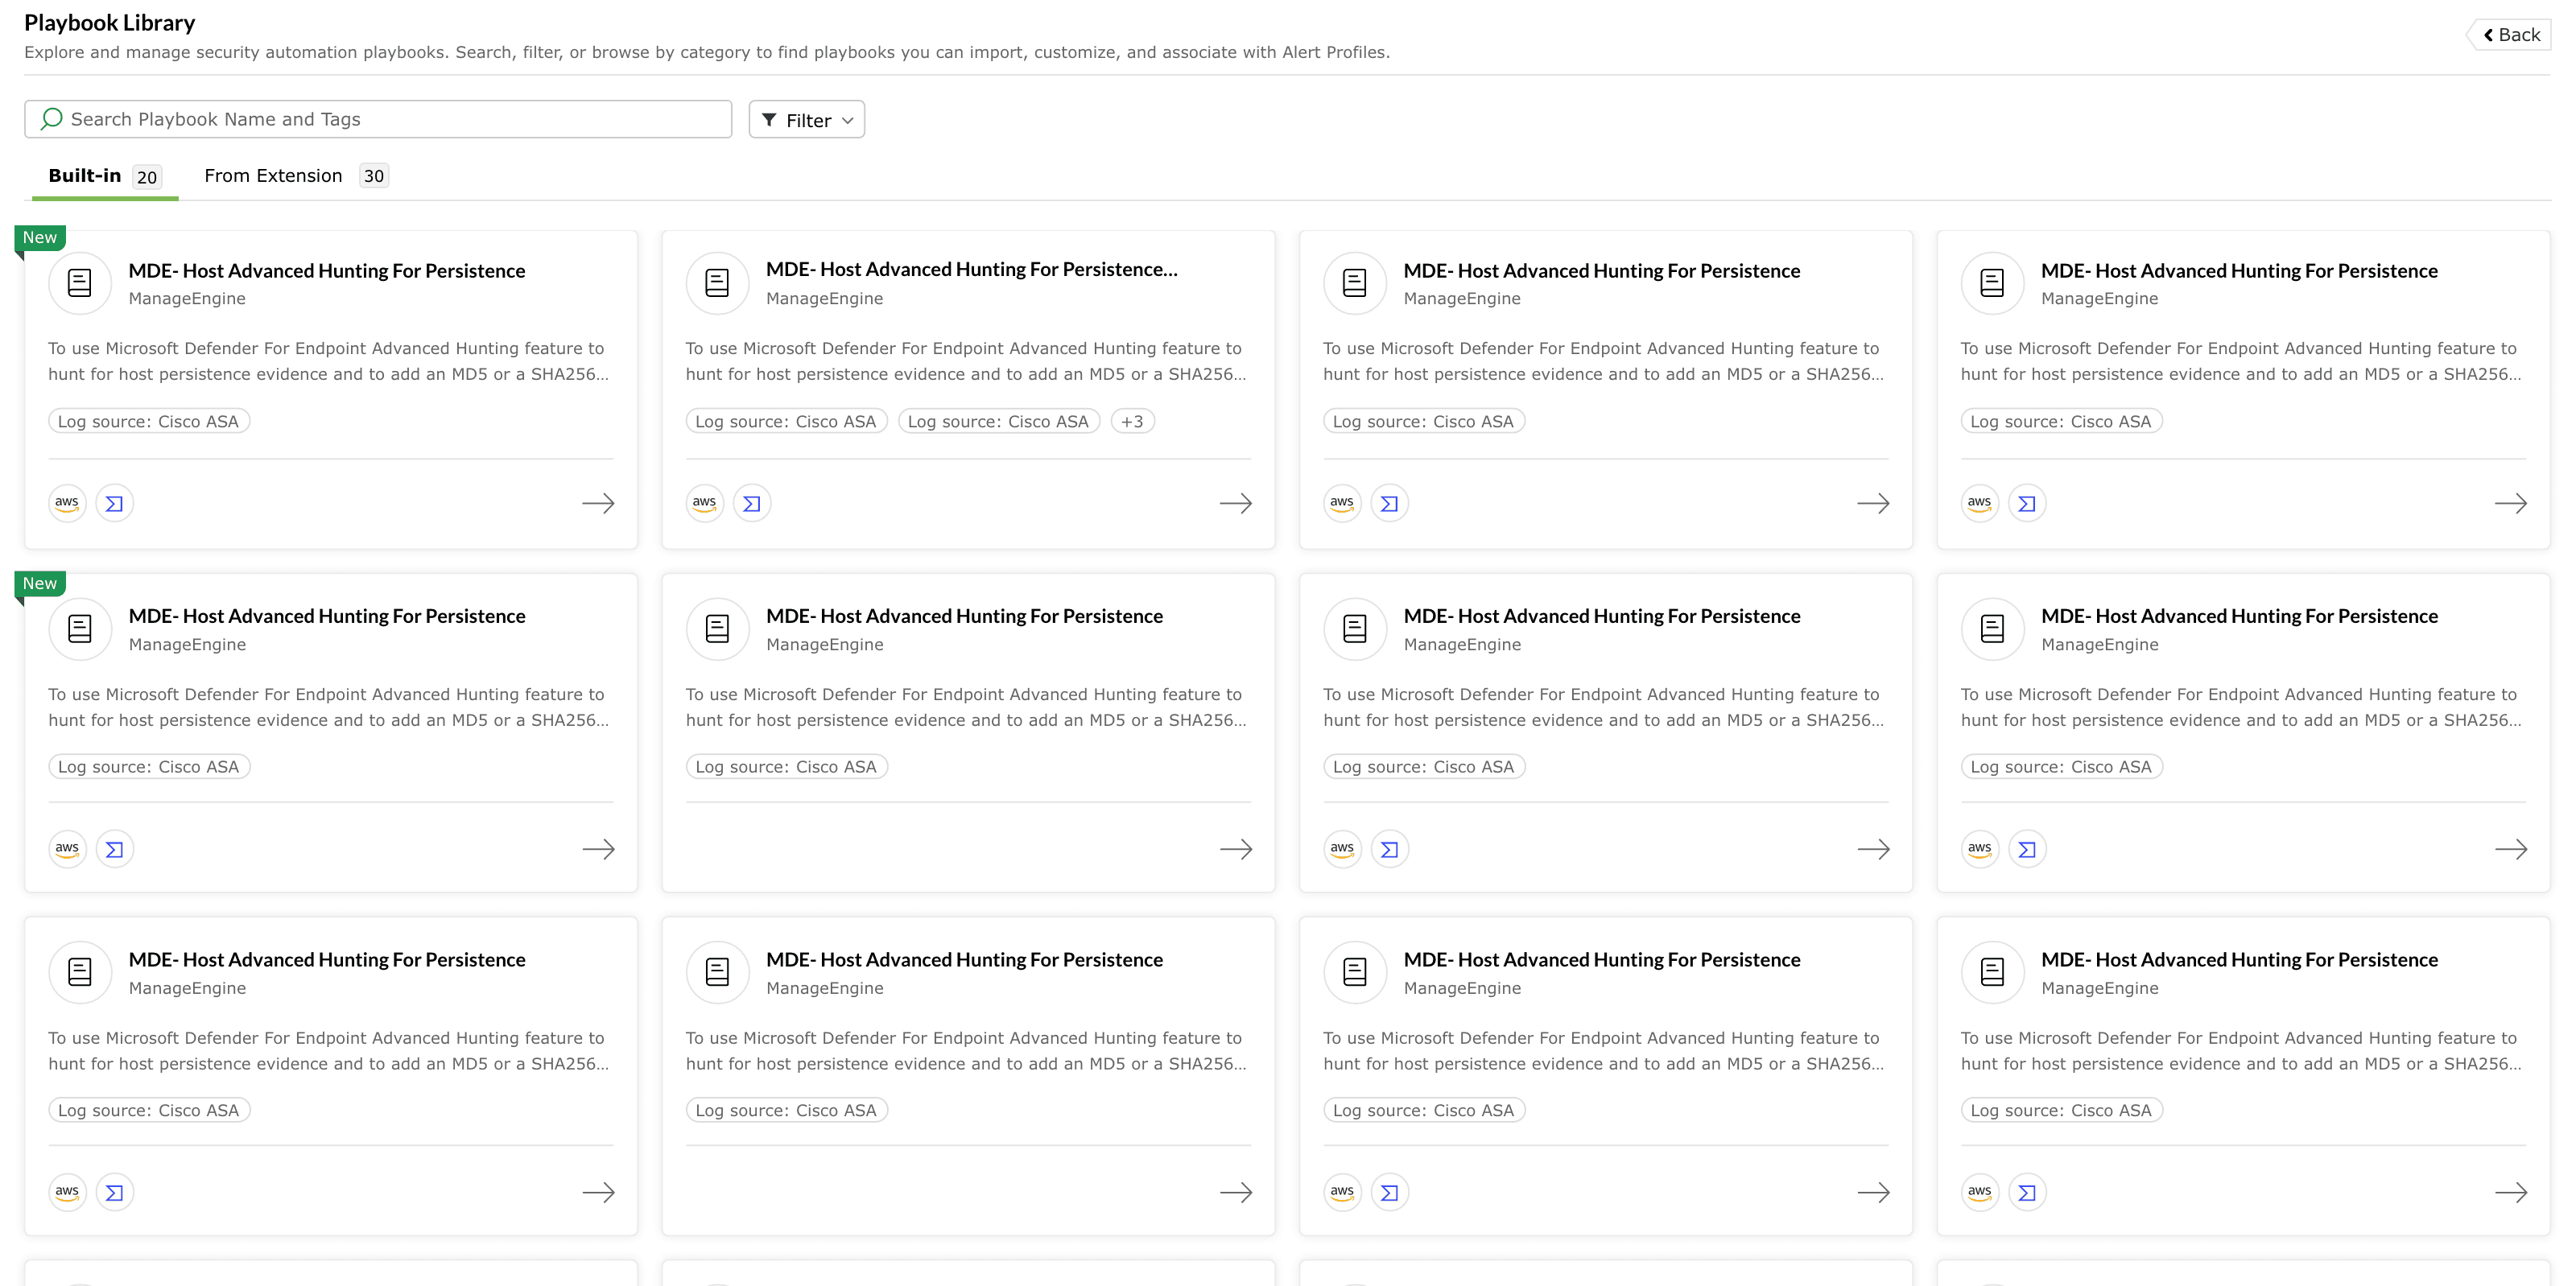Viewport: 2576px width, 1286px height.
Task: Click the second Log source: Cisco ASA tag beside +3
Action: click(999, 421)
